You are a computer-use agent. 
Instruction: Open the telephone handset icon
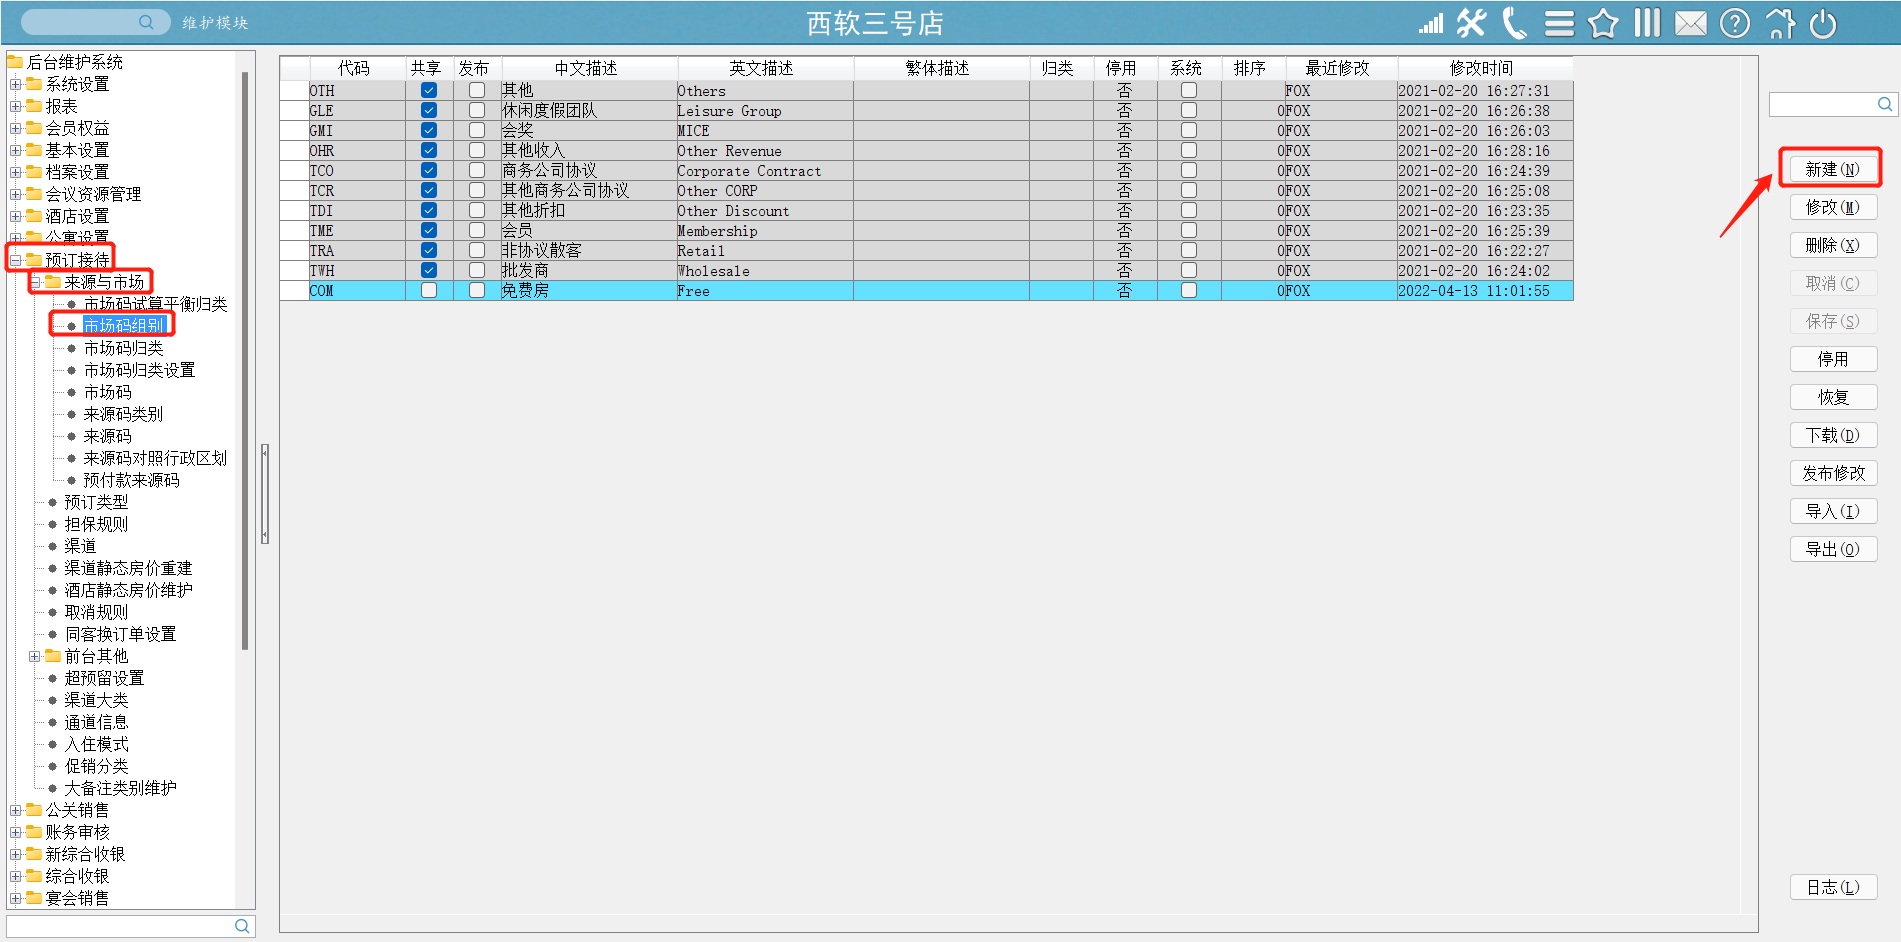pyautogui.click(x=1515, y=23)
